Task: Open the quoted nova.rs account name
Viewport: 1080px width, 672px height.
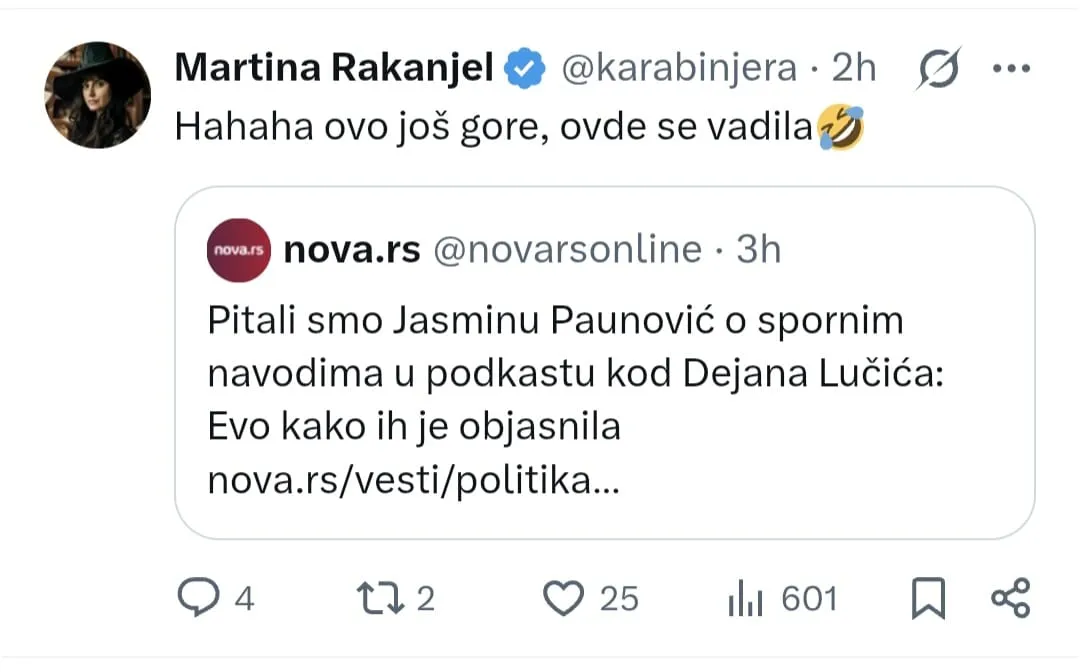Action: 352,249
